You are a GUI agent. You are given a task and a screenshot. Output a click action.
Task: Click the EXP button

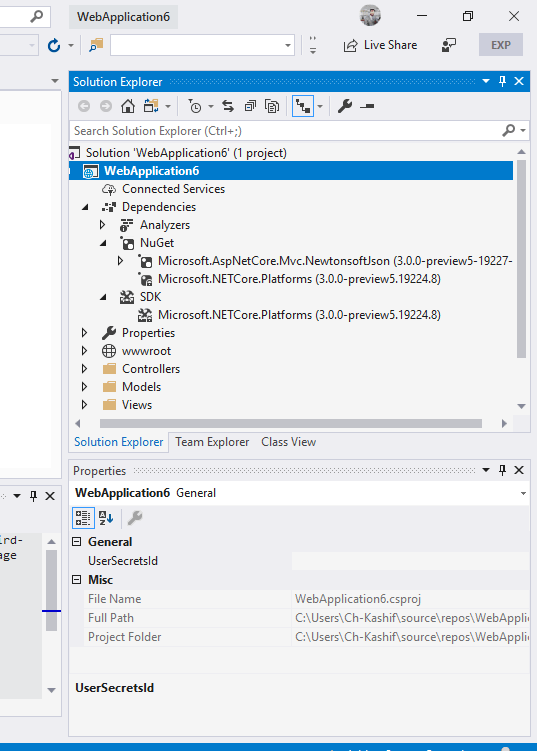pos(501,45)
